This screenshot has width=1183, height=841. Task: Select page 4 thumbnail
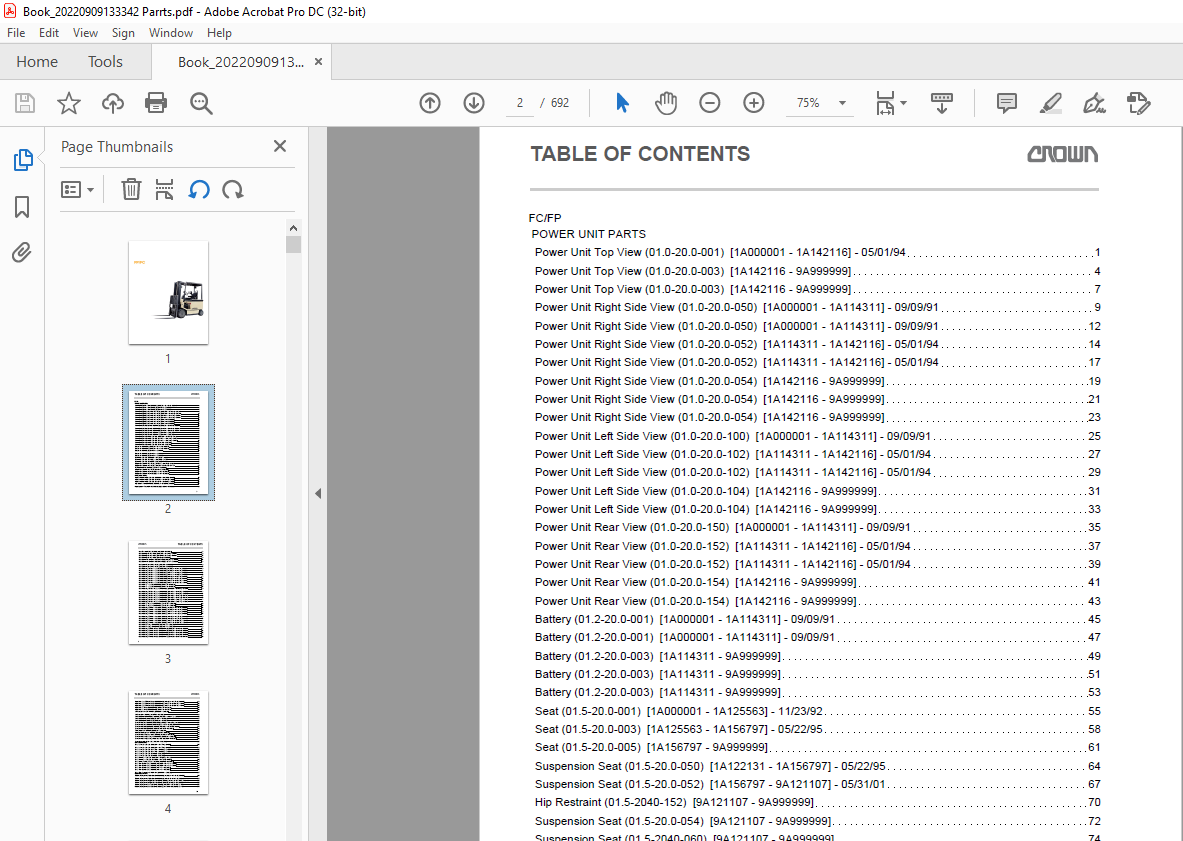(x=168, y=742)
